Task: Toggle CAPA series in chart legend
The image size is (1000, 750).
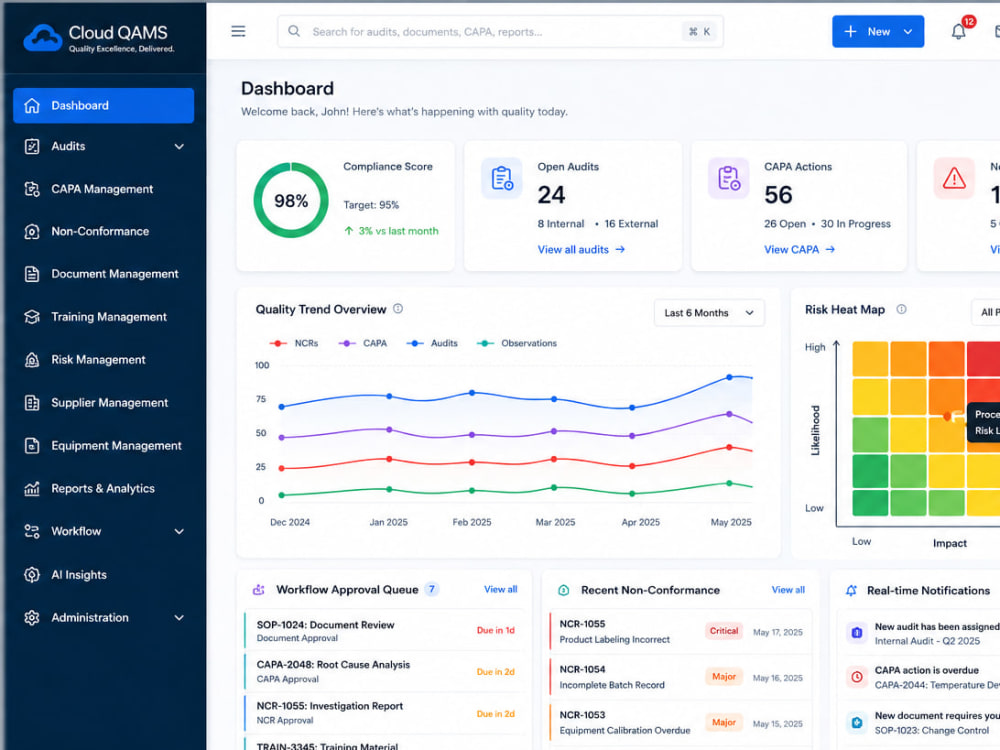Action: (x=362, y=343)
